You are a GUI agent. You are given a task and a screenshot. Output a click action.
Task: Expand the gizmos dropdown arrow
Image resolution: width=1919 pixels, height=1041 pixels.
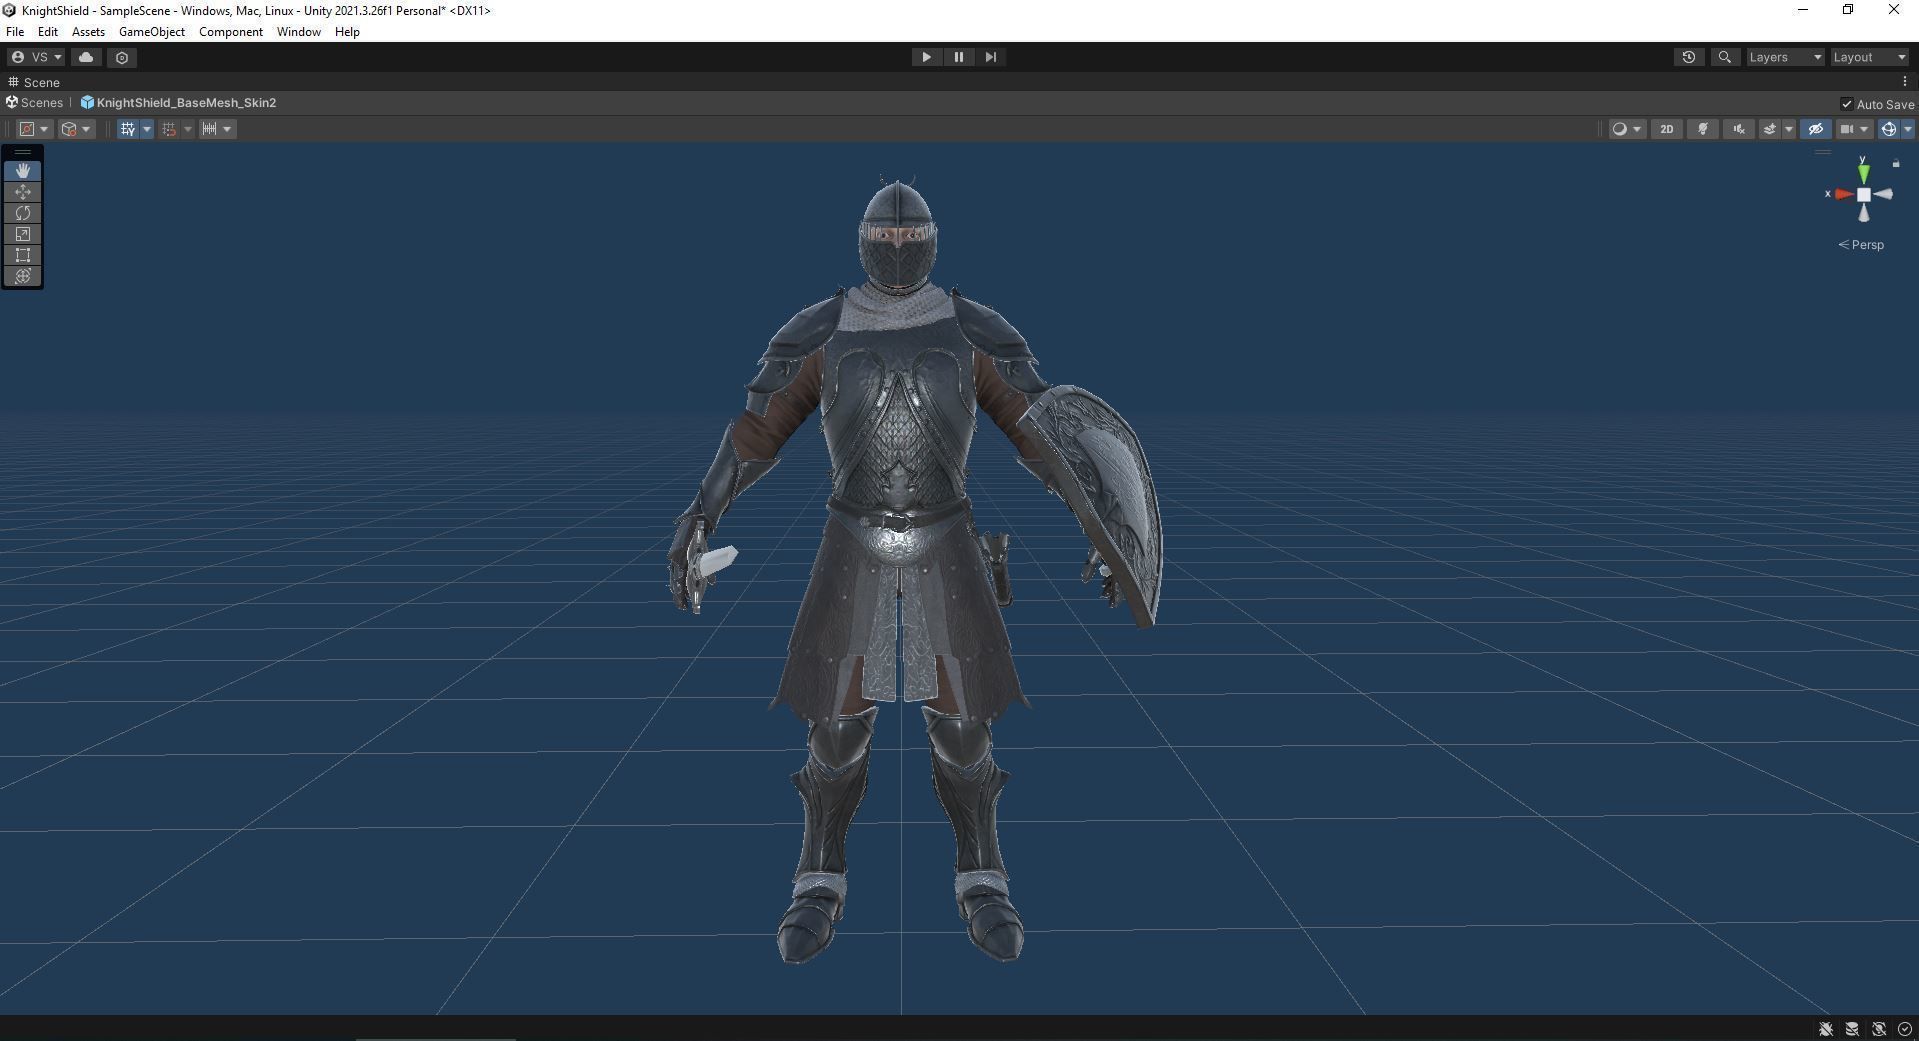point(1907,129)
